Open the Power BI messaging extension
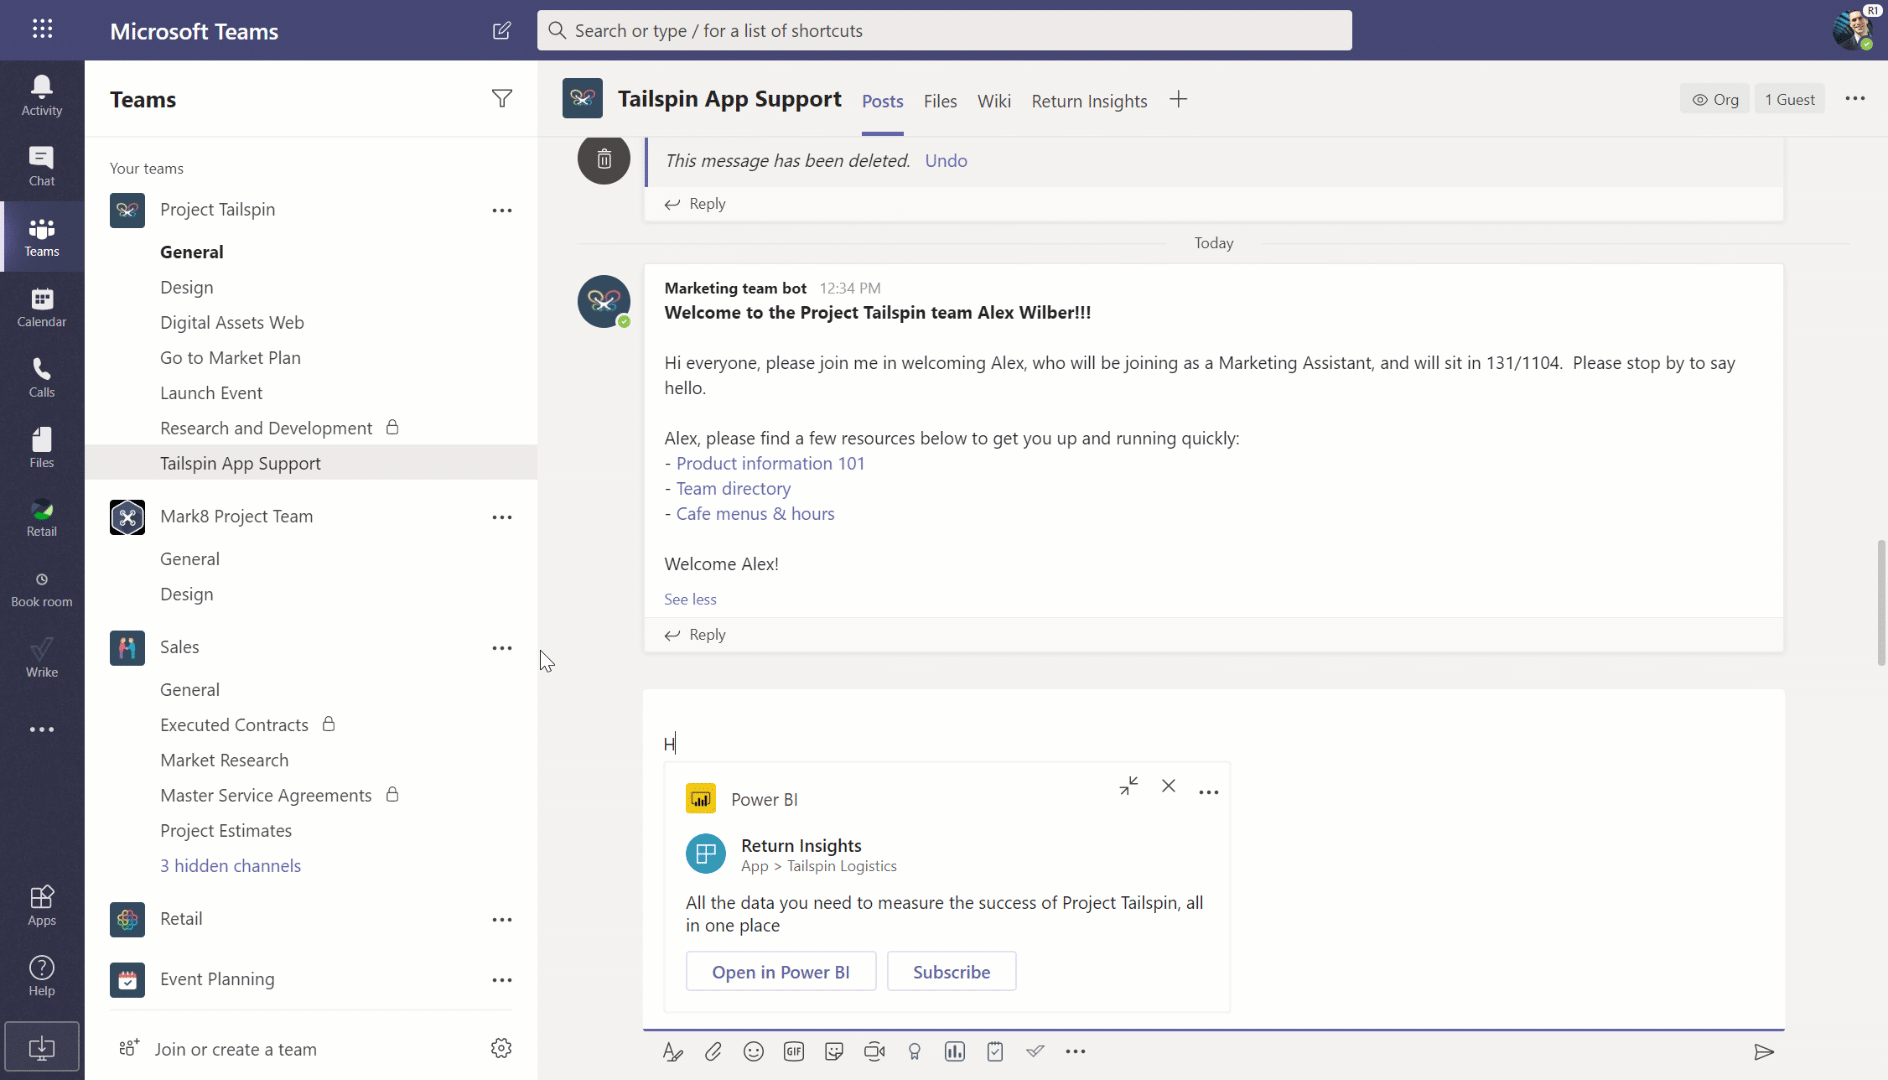This screenshot has width=1888, height=1080. pos(955,1051)
